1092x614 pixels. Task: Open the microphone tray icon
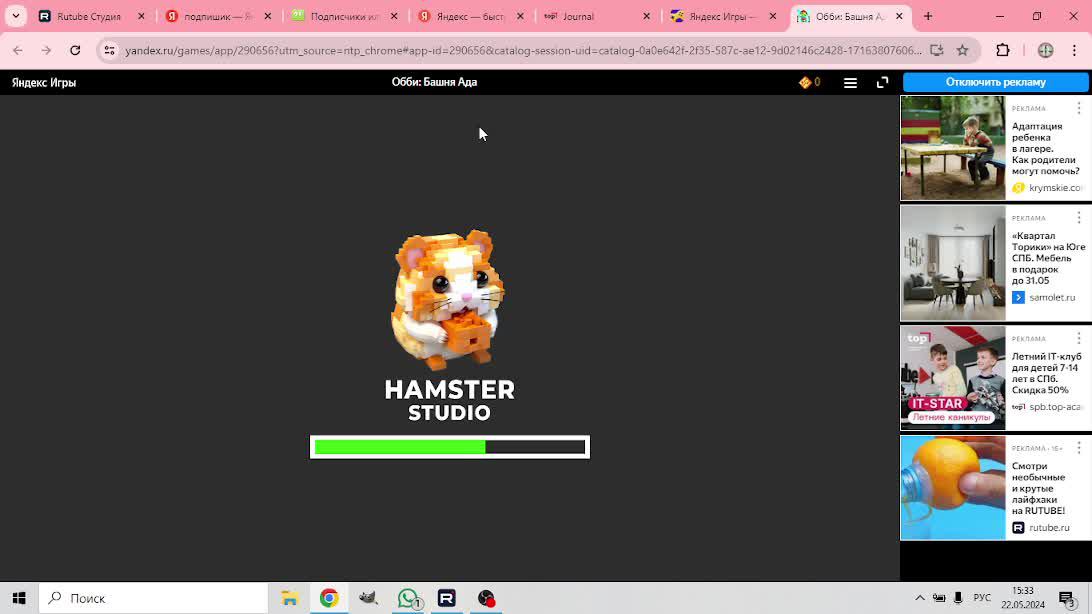958,598
